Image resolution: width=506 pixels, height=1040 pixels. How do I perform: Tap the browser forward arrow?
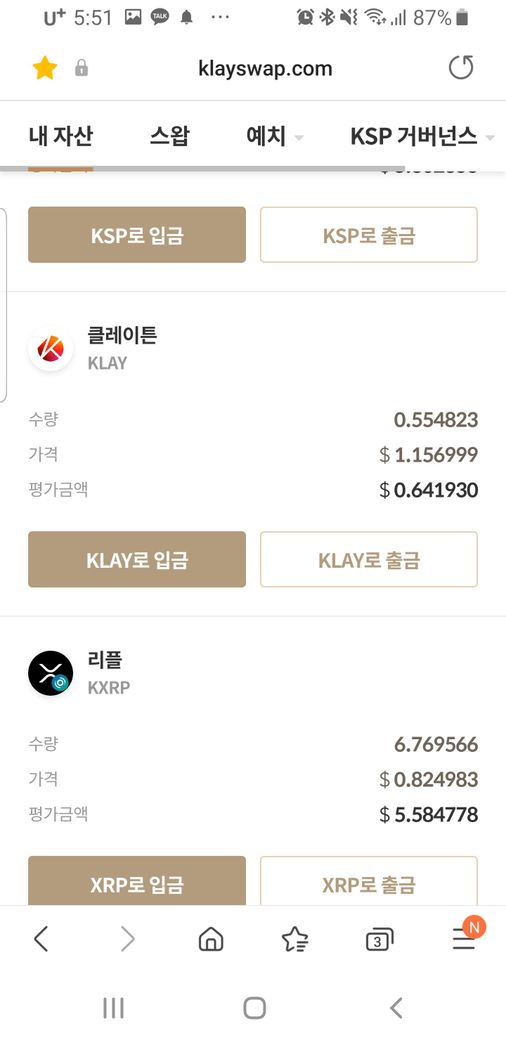click(127, 939)
